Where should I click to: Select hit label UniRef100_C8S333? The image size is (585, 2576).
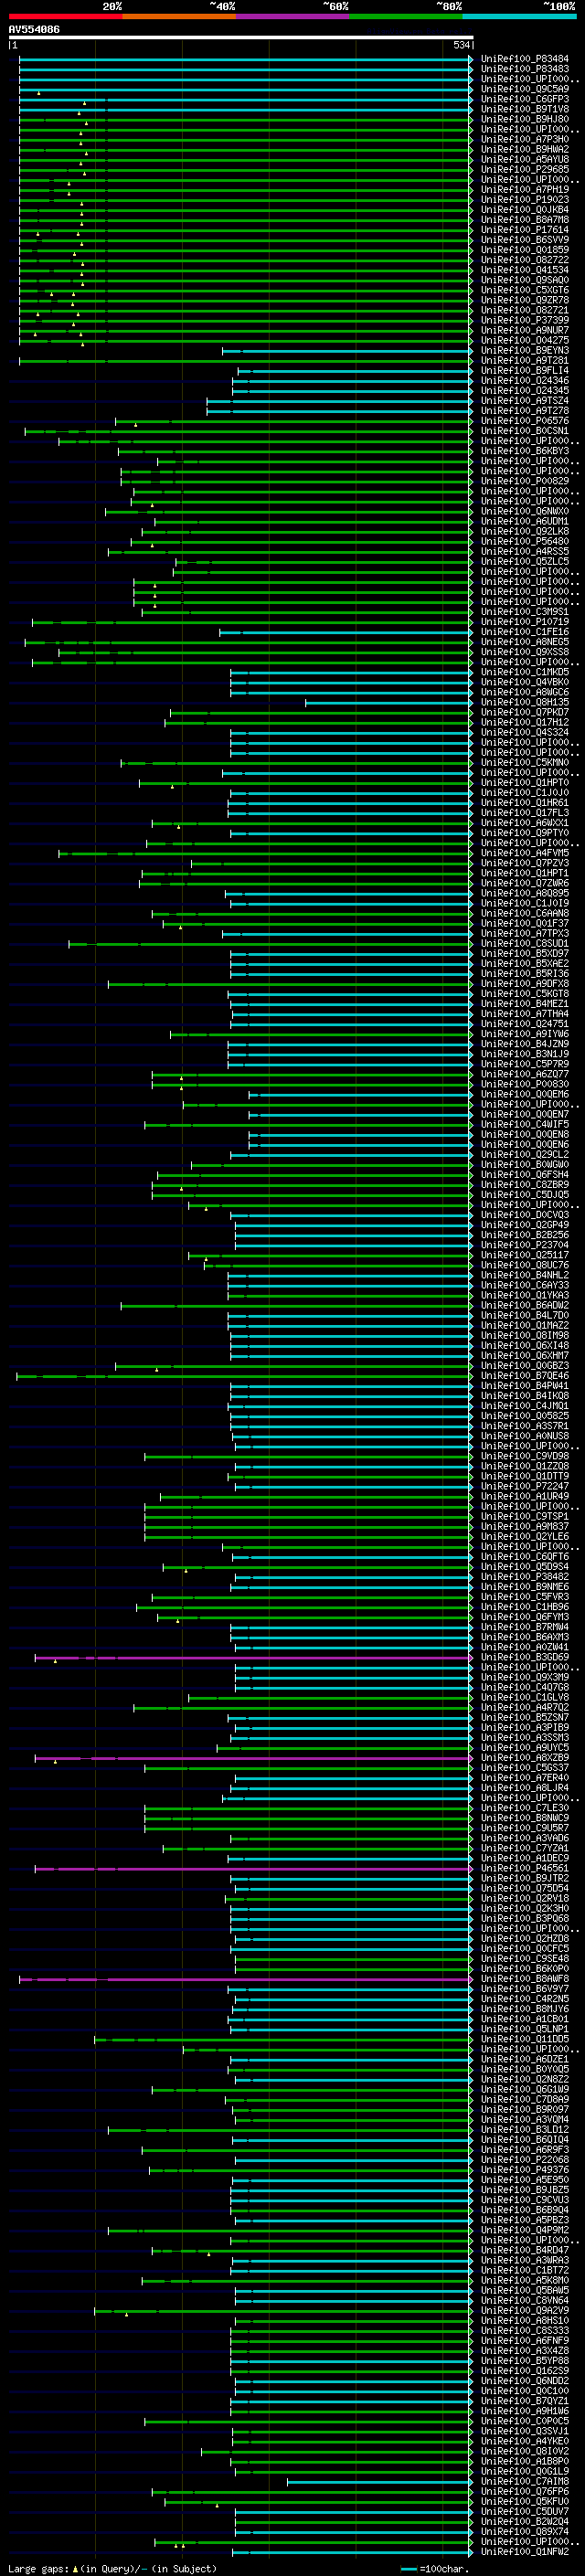coord(525,2330)
